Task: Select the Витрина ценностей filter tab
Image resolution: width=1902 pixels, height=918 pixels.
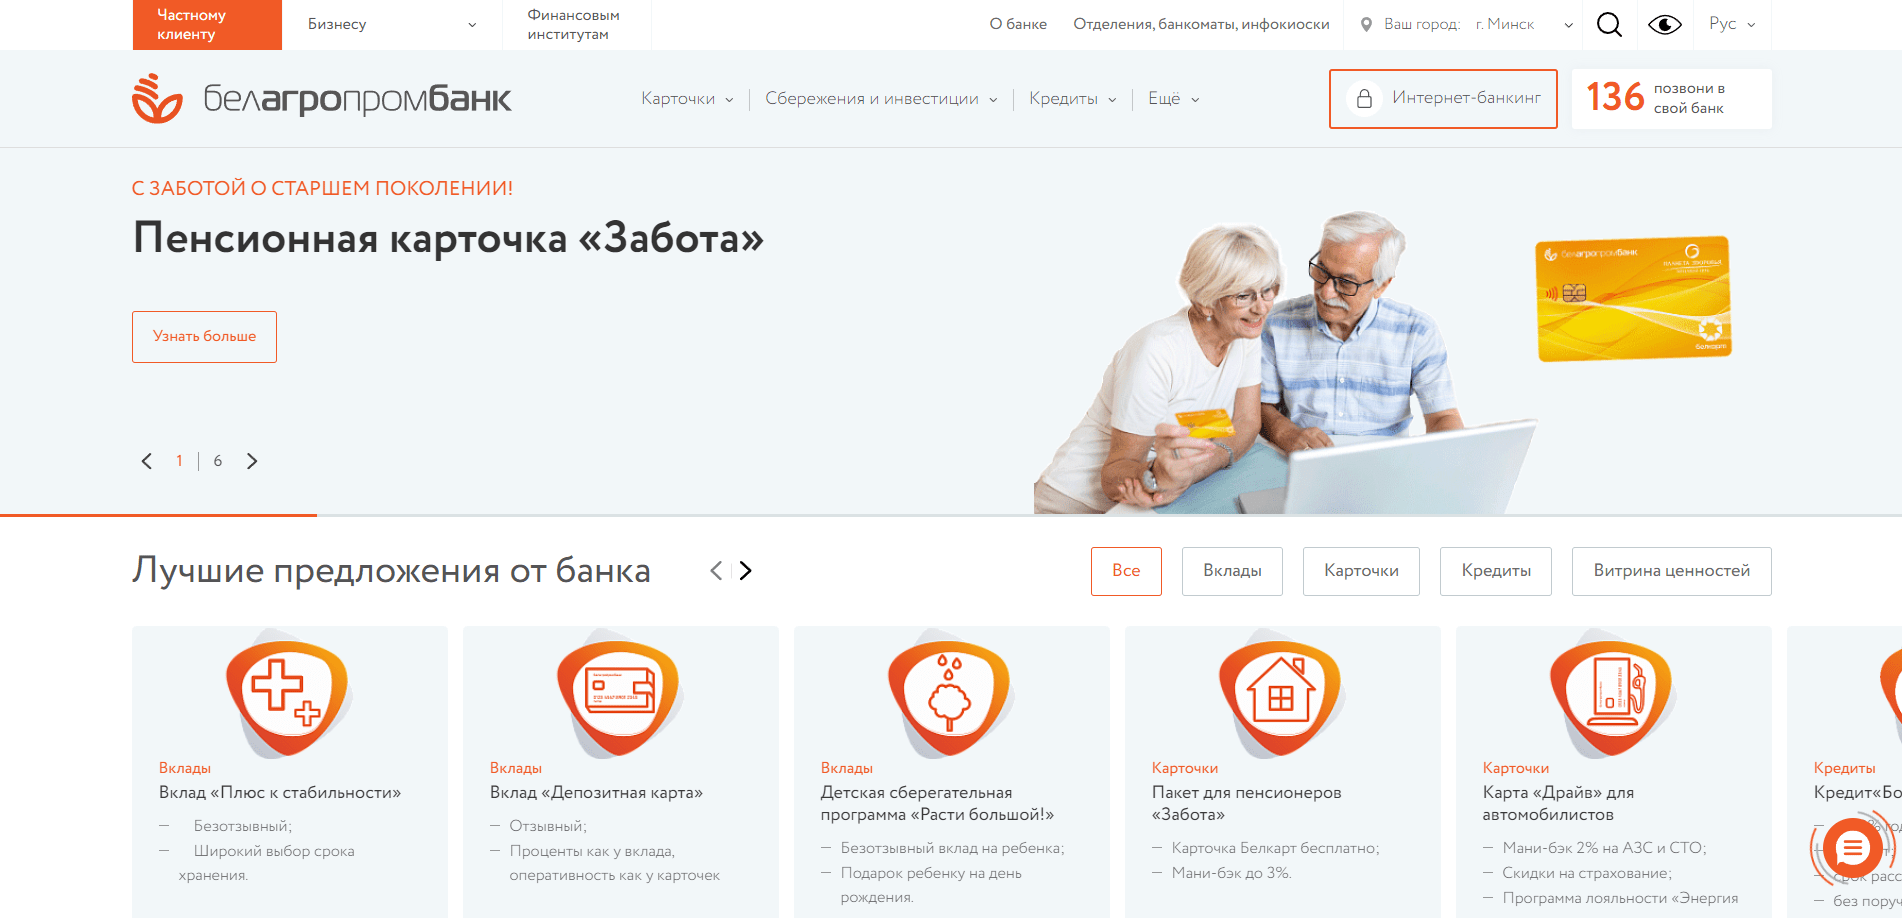Action: (x=1671, y=571)
